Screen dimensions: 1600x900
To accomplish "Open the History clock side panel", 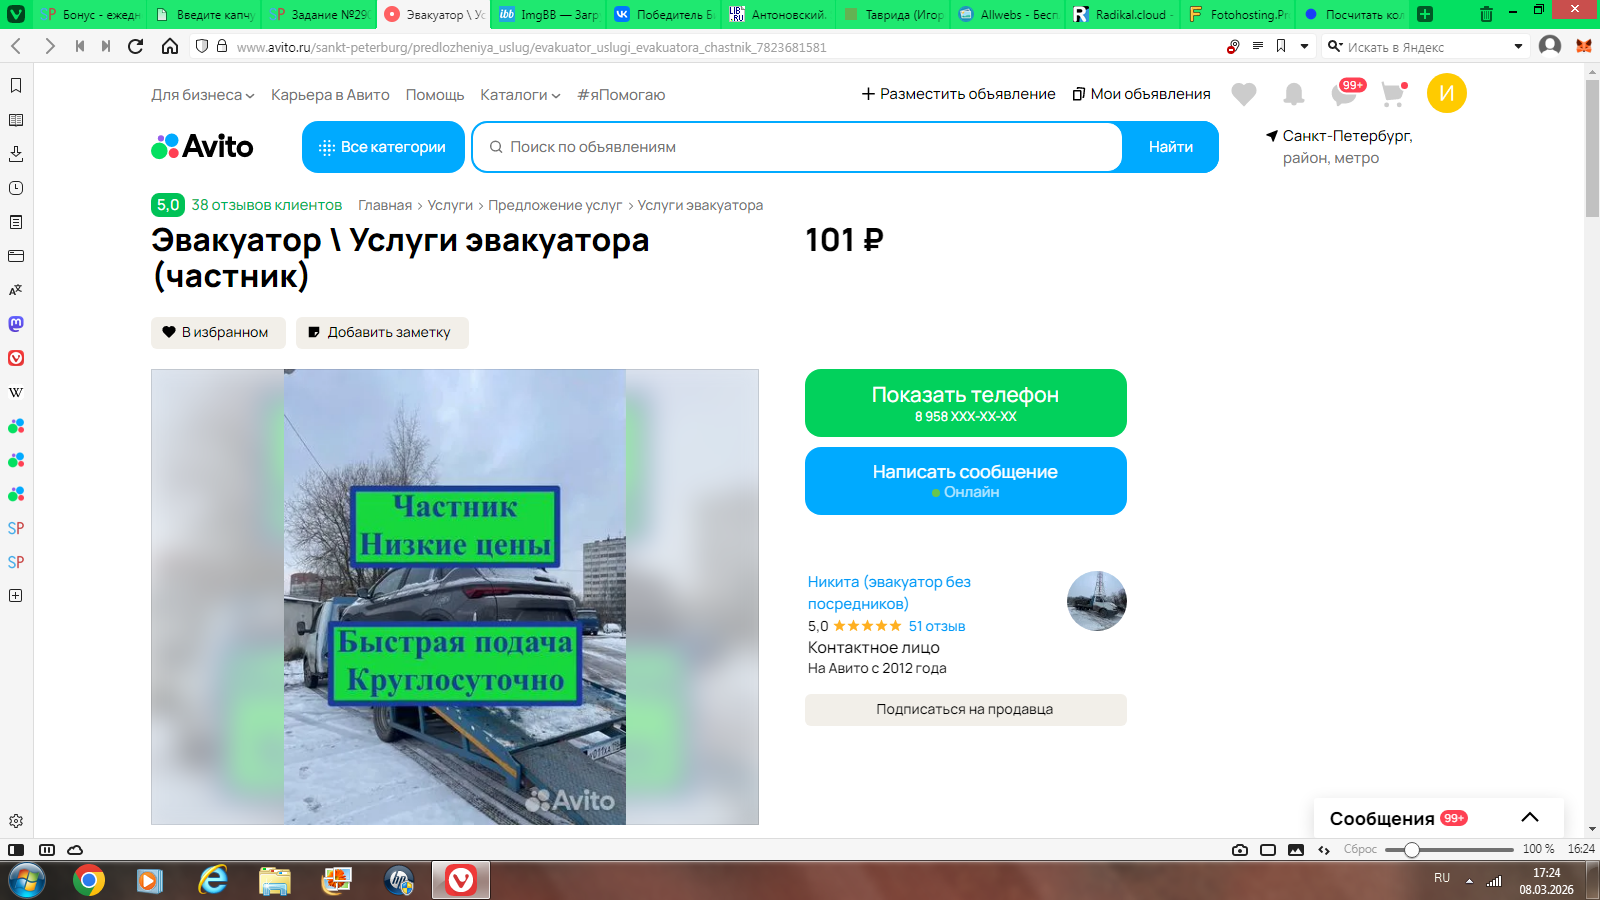I will [x=16, y=188].
